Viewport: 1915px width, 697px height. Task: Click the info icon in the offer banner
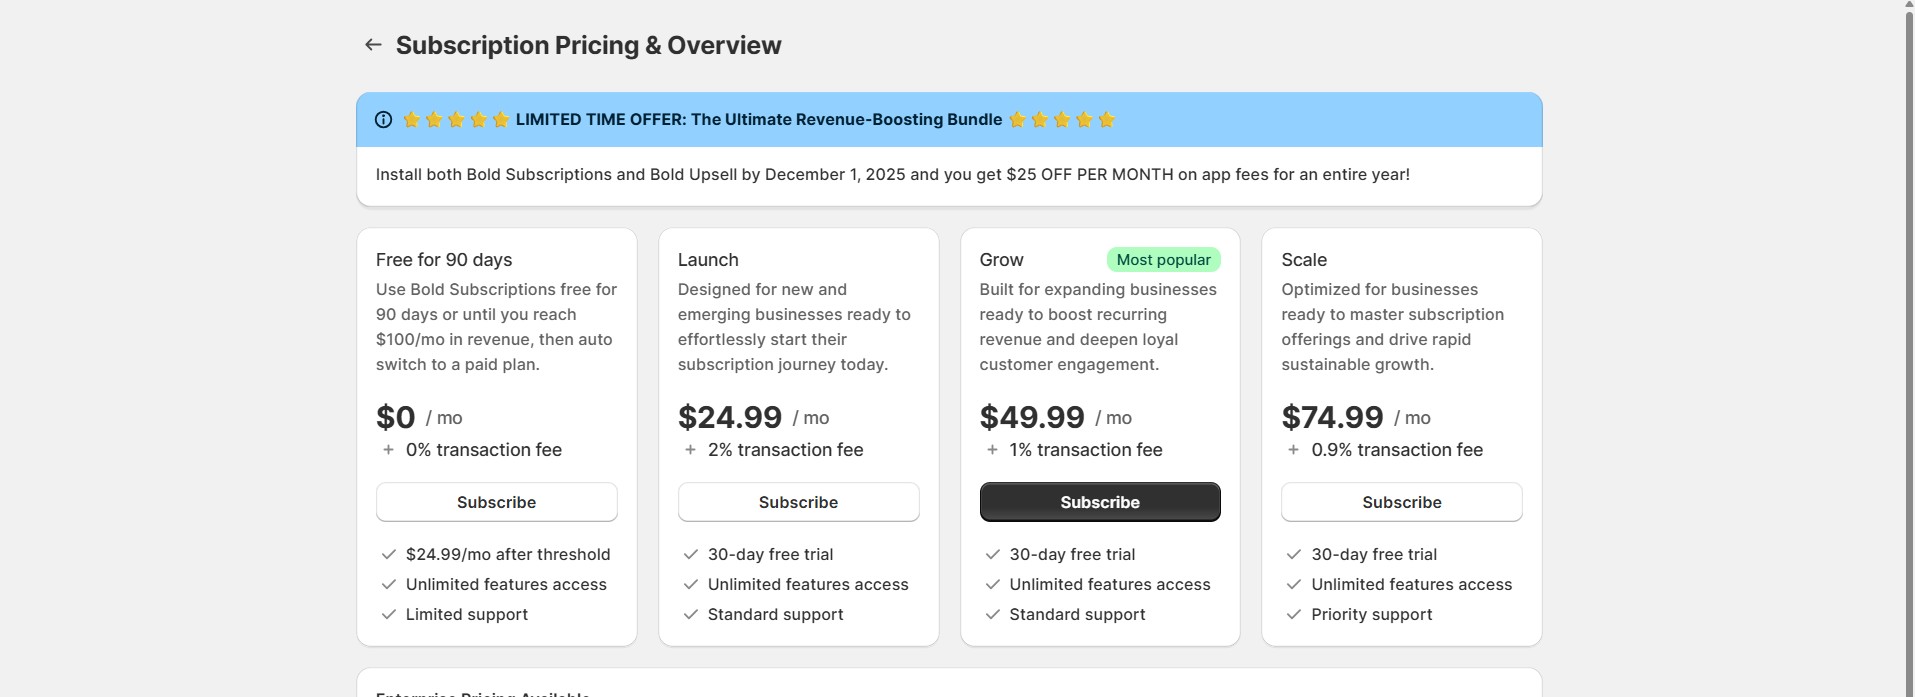[383, 119]
